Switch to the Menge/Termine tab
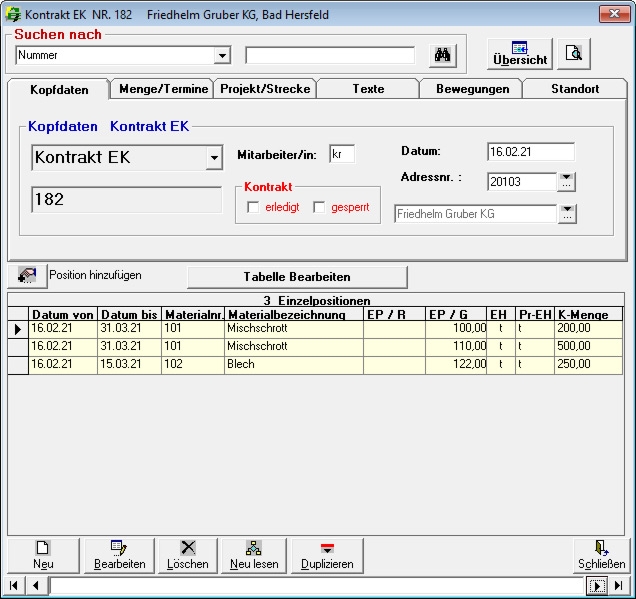 (163, 89)
